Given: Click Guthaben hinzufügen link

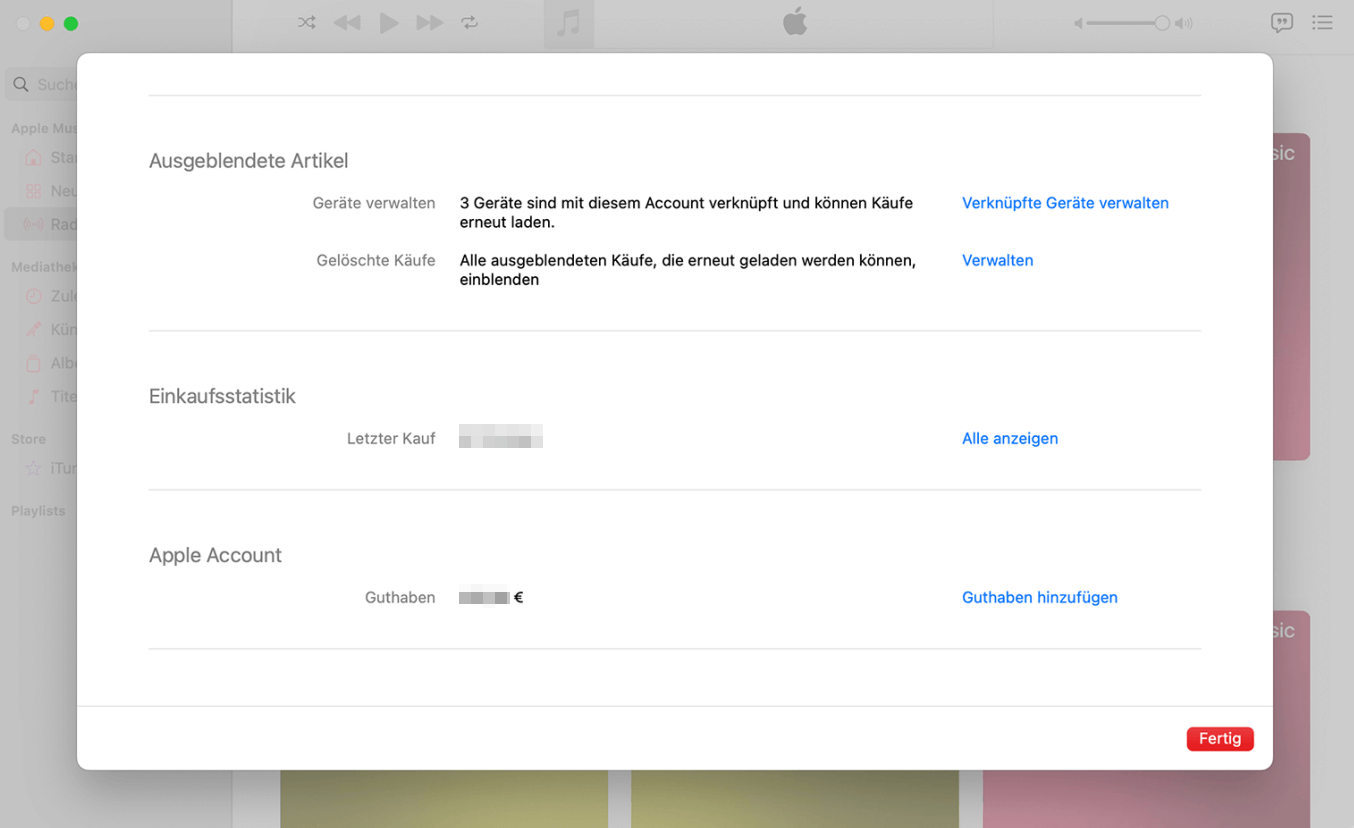Looking at the screenshot, I should [1039, 597].
